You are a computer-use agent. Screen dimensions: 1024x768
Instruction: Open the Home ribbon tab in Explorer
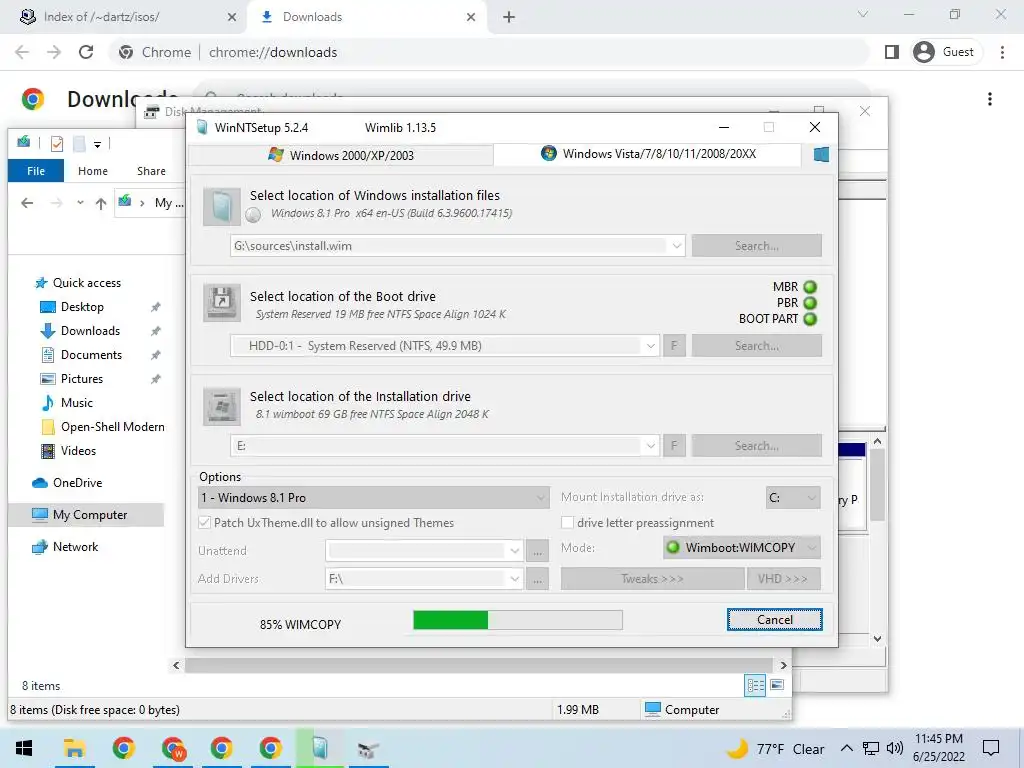click(93, 171)
